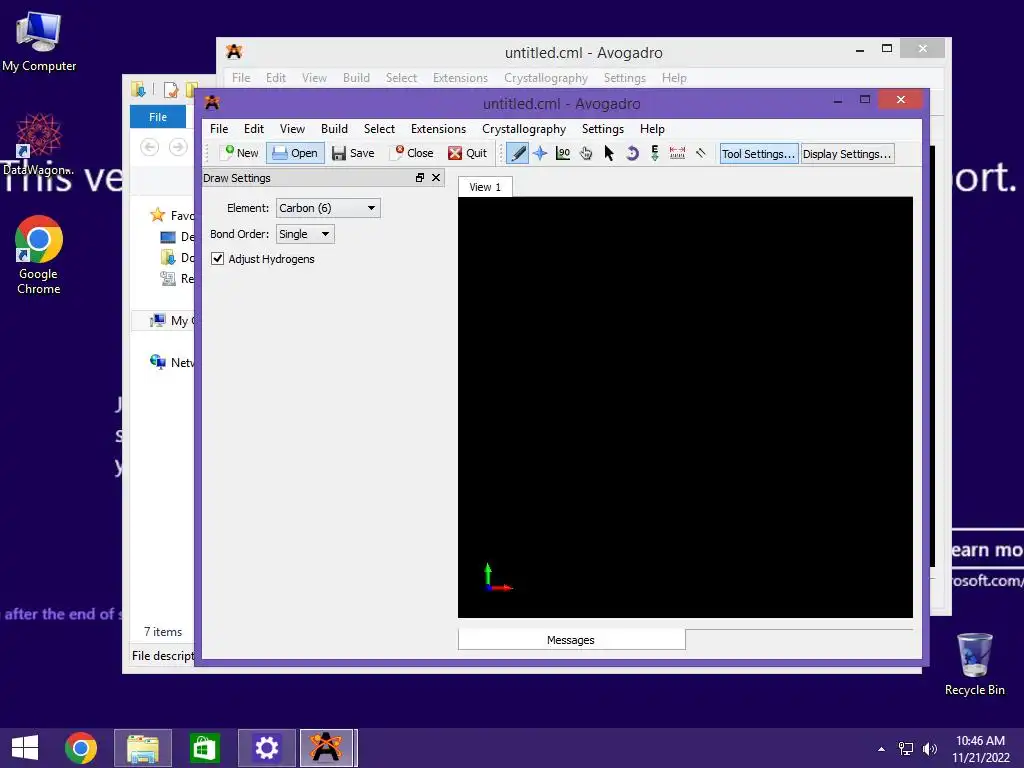
Task: Open the Help menu in front Avogadro
Action: tap(652, 129)
